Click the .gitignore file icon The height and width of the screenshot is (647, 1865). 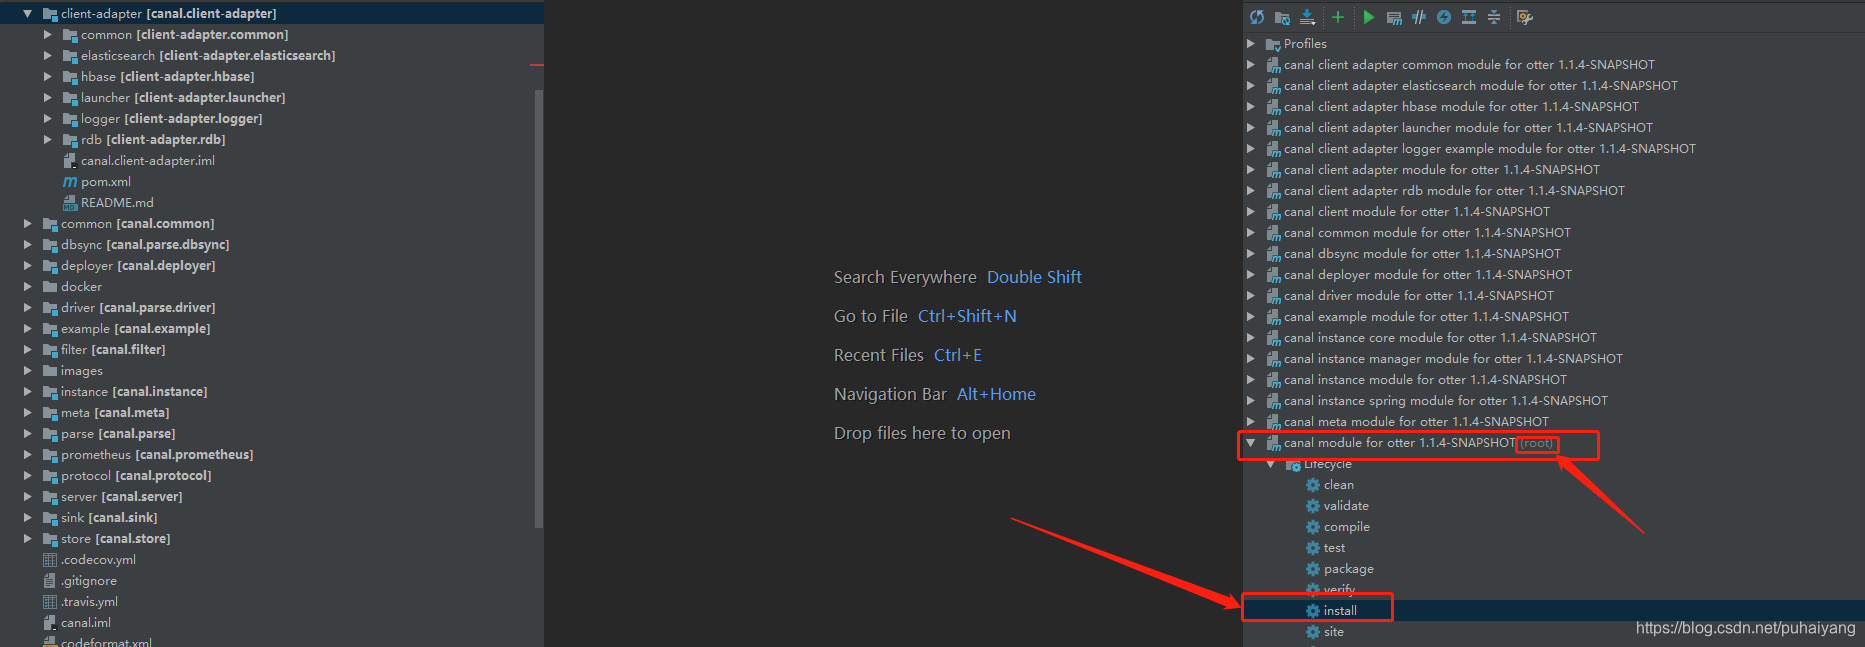50,581
